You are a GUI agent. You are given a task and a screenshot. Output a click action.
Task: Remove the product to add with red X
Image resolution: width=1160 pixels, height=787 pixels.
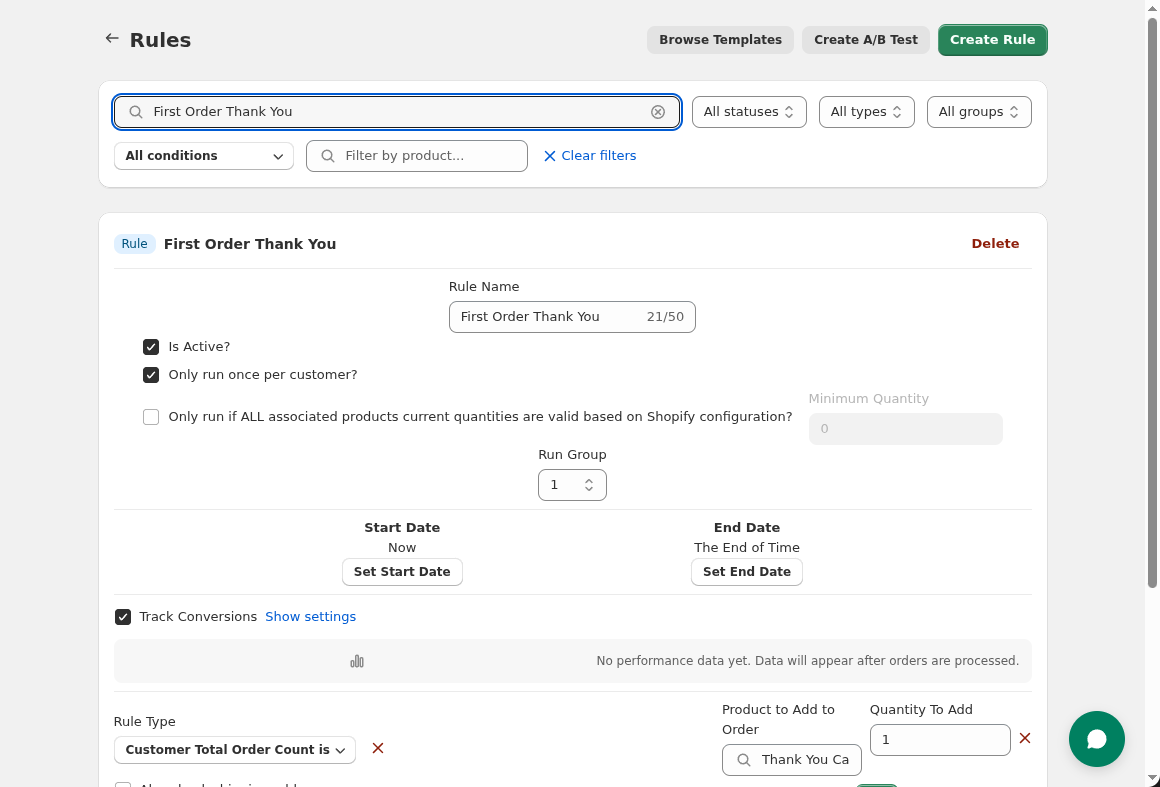click(x=1025, y=738)
